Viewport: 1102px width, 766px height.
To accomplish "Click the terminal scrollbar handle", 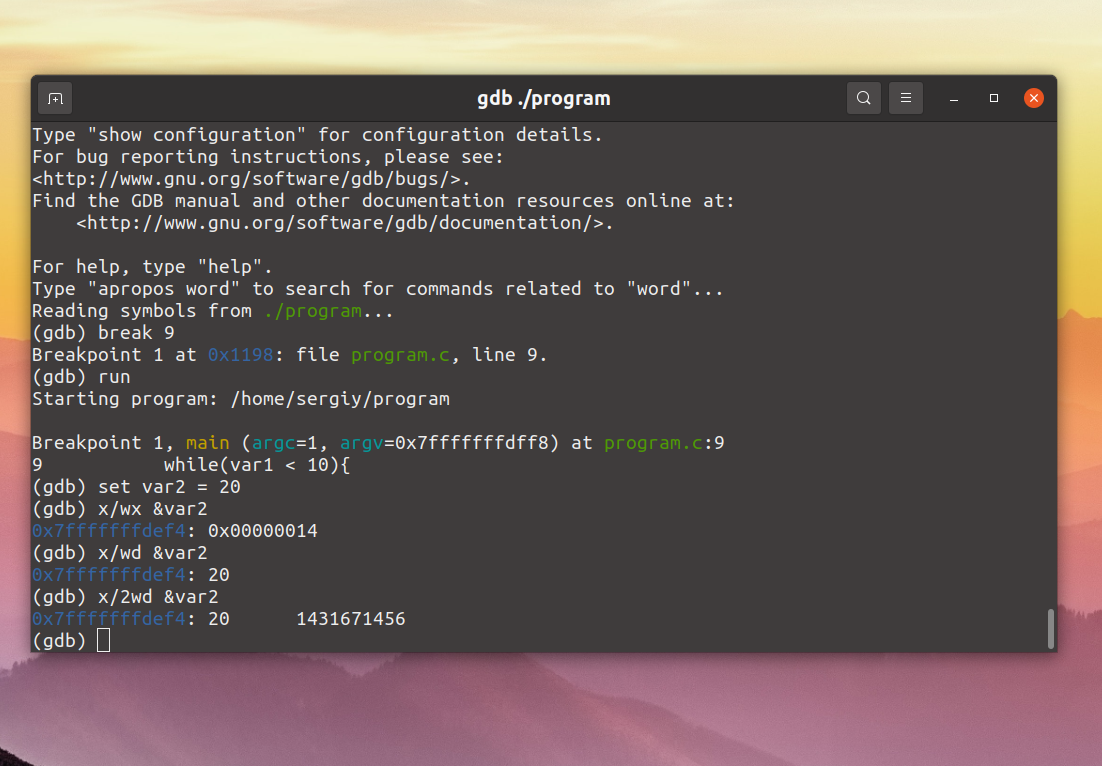I will 1051,629.
